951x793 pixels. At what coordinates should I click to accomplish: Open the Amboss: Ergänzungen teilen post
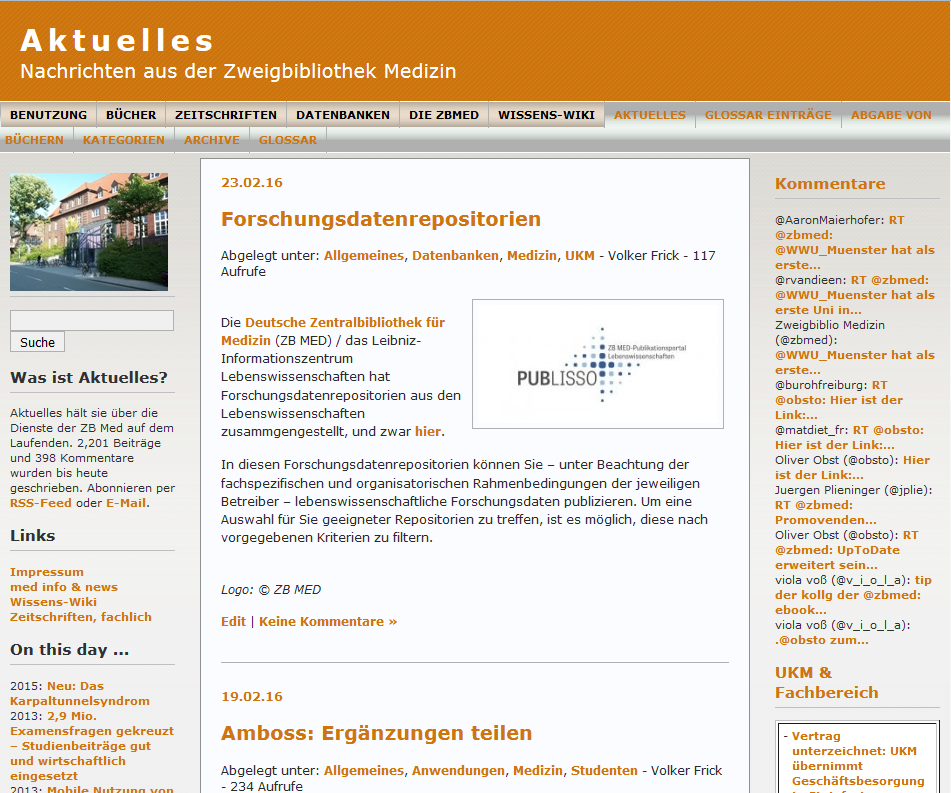coord(376,733)
